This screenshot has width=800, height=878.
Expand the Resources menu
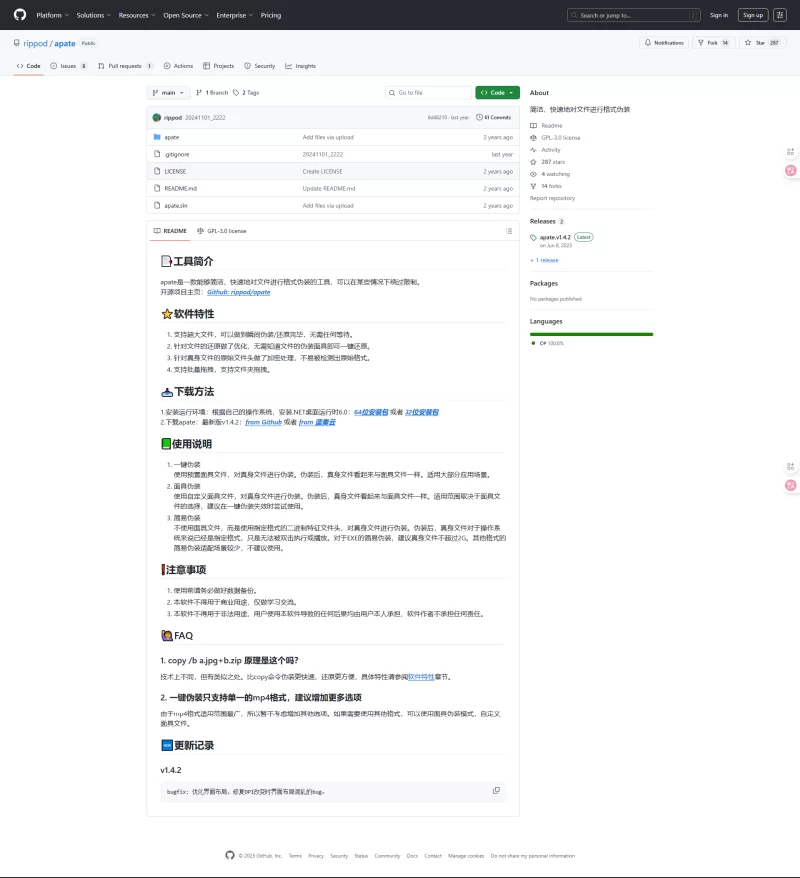point(137,15)
